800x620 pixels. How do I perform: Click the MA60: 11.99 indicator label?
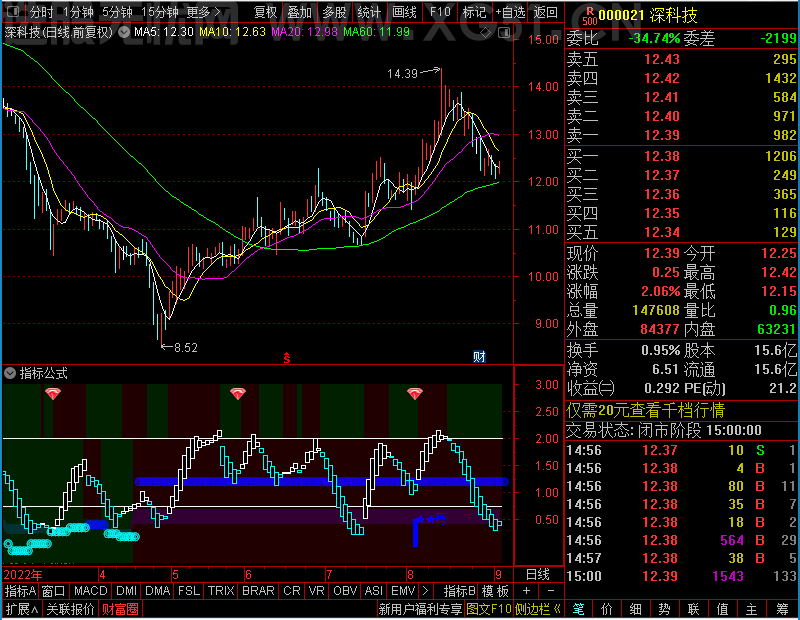coord(377,32)
